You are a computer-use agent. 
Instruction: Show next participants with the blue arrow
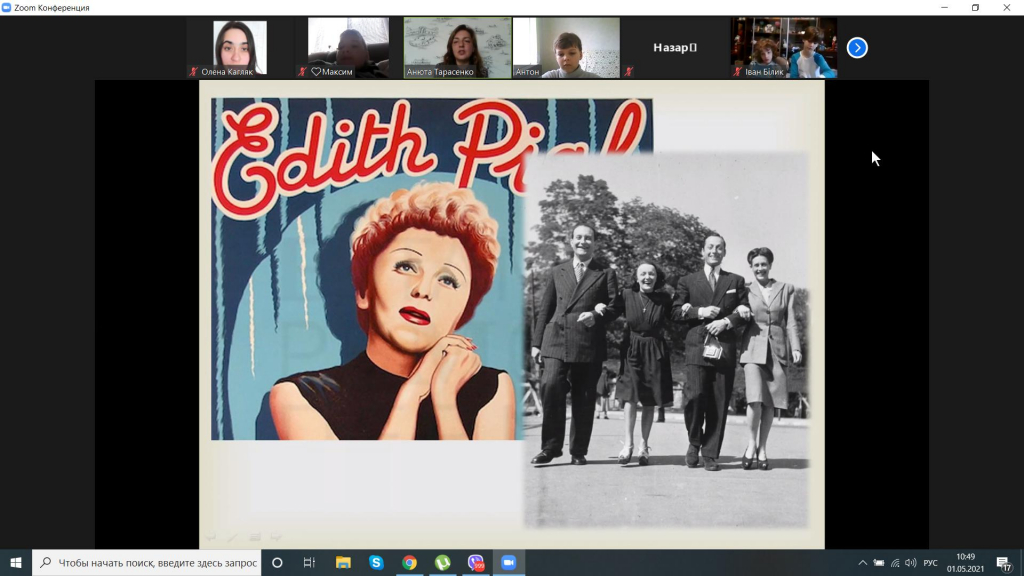857,48
